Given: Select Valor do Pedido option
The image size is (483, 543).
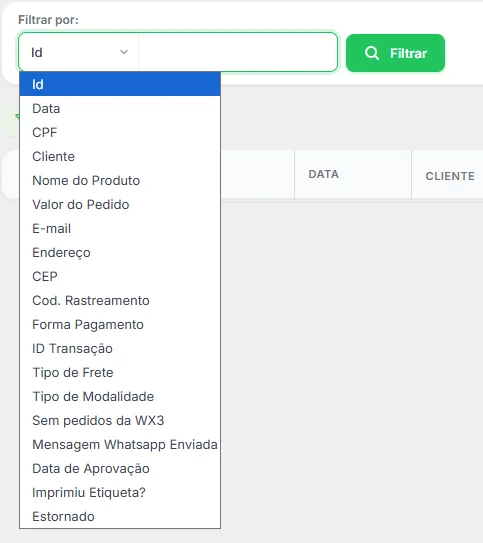Looking at the screenshot, I should [120, 204].
